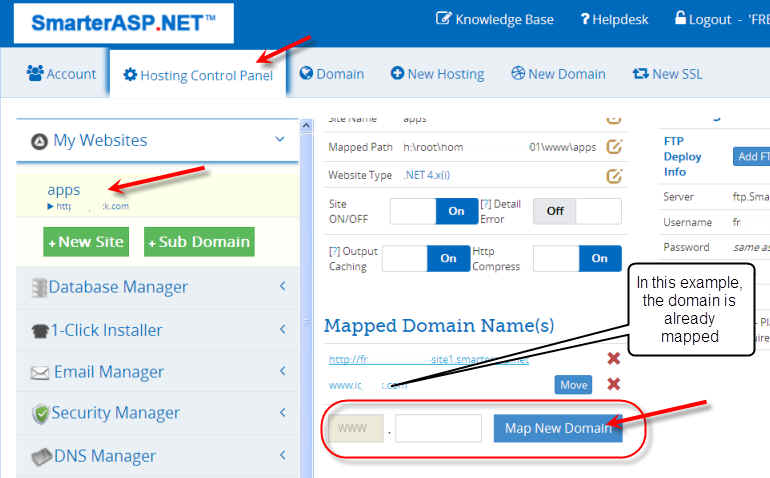The height and width of the screenshot is (478, 770).
Task: Click the New Domain globe icon
Action: [518, 73]
